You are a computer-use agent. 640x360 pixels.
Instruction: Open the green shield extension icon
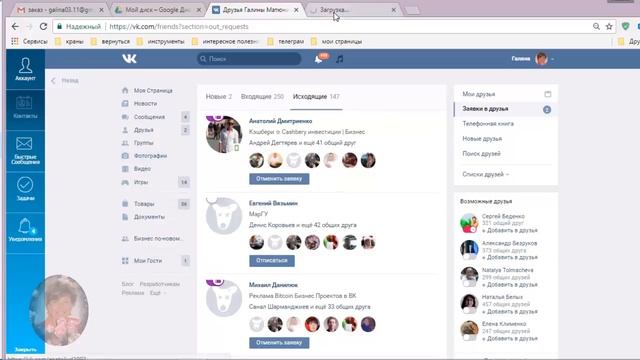(625, 27)
